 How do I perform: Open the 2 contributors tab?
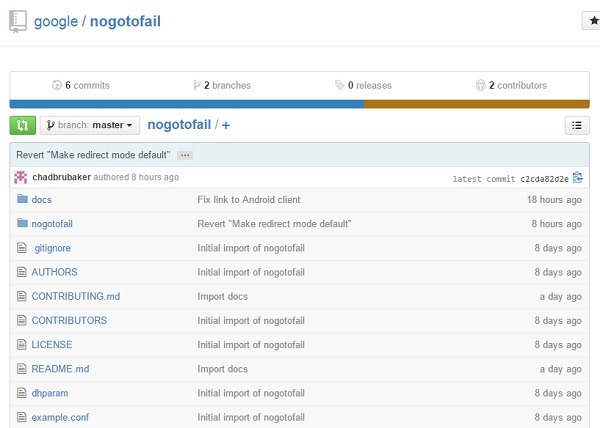coord(511,85)
